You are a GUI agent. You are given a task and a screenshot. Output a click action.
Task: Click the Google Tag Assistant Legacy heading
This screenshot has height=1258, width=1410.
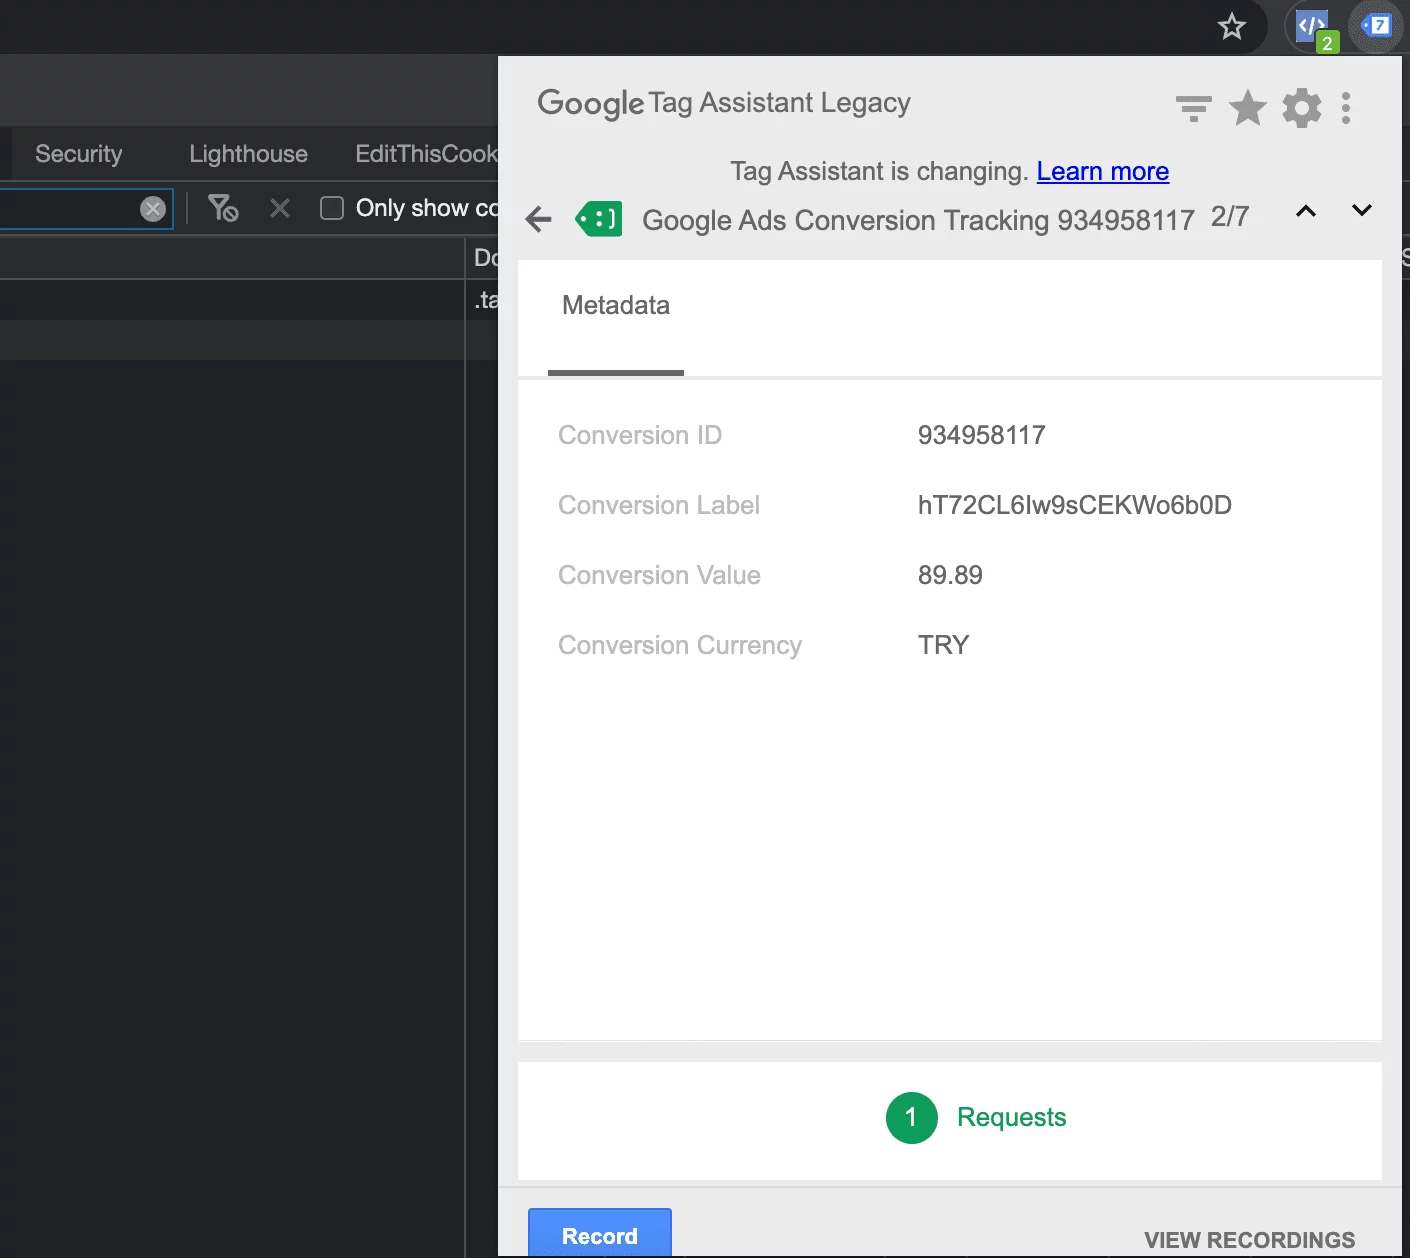[x=724, y=103]
